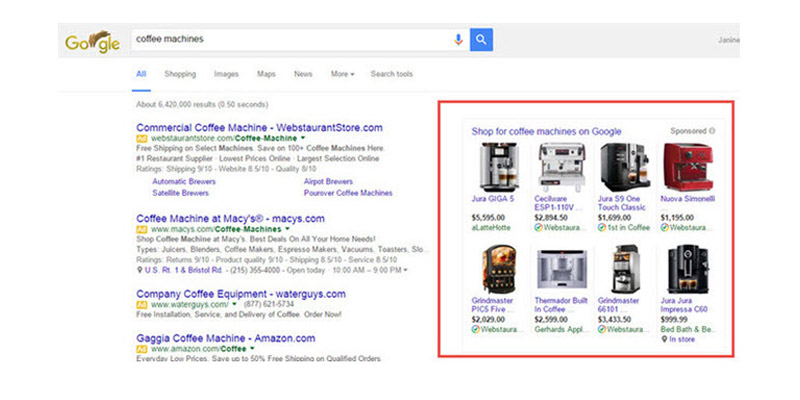Follow the Satellite Brewers sitelink
This screenshot has width=800, height=400.
181,193
